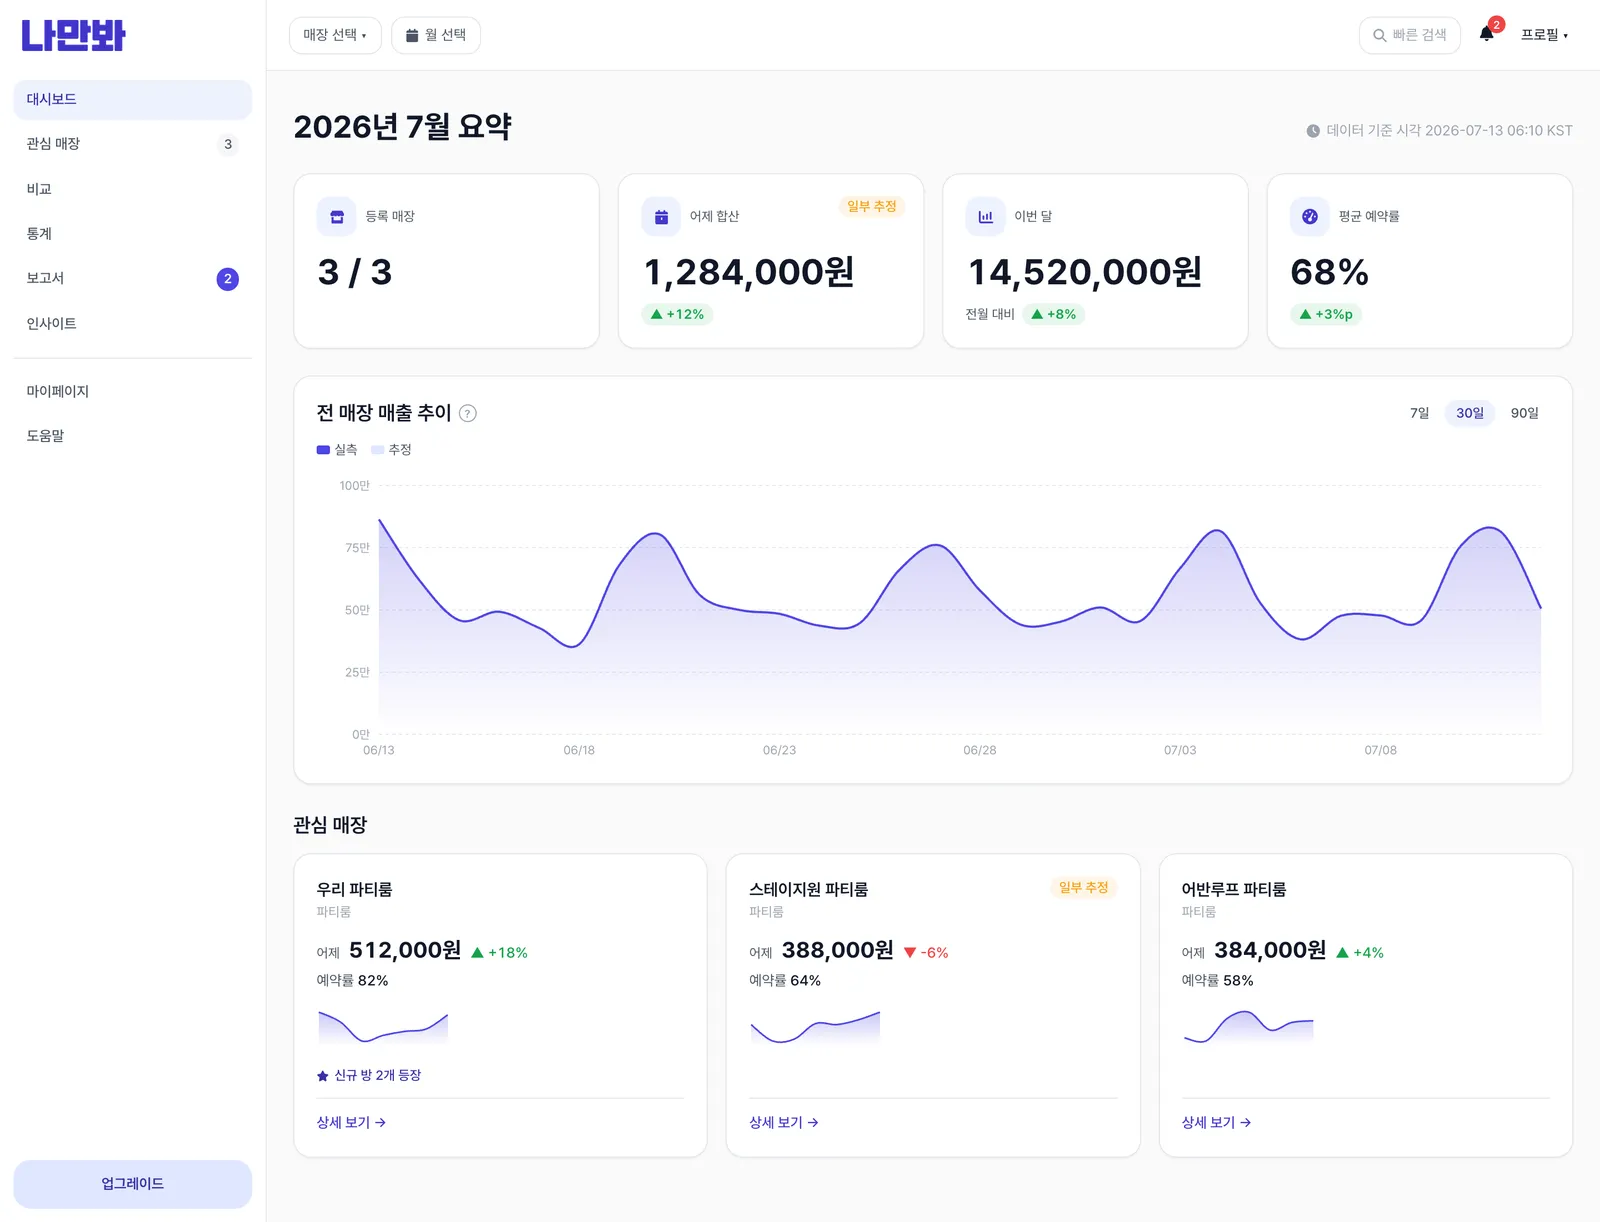Screen dimensions: 1600x1222
Task: Select the 7일 range
Action: (x=1419, y=413)
